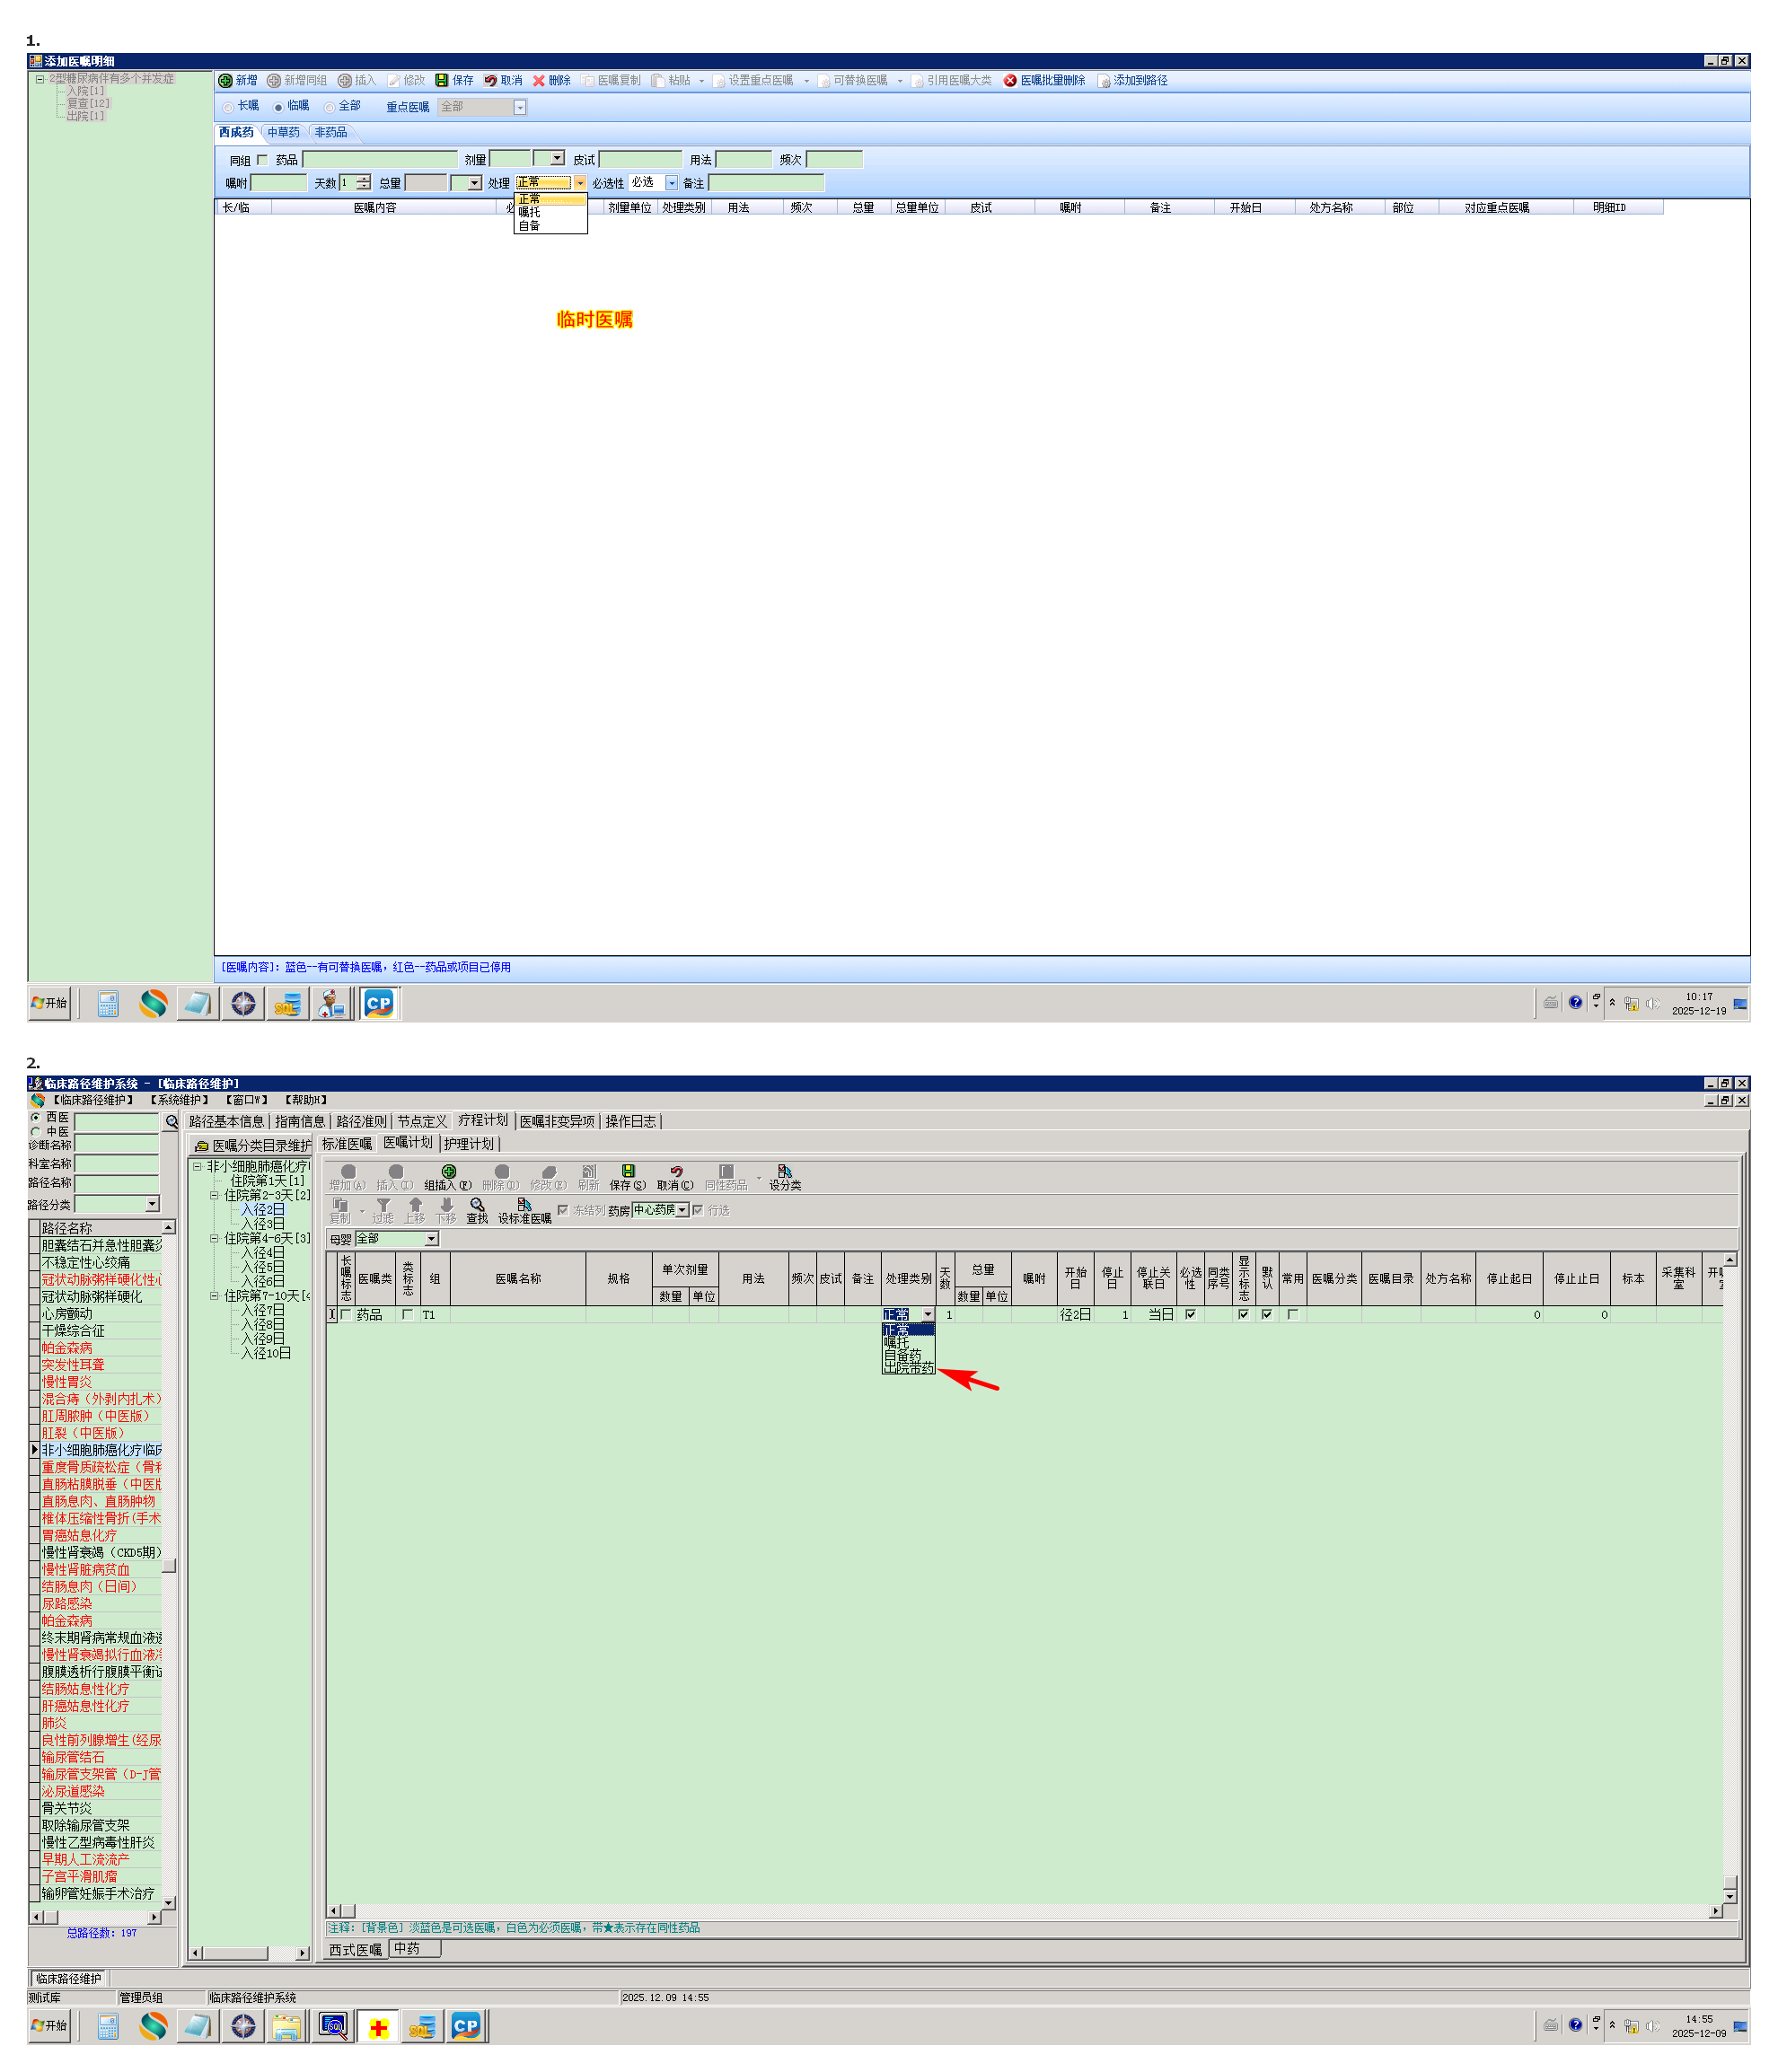Click 取消 undo icon in pathway toolbar

coord(675,1171)
